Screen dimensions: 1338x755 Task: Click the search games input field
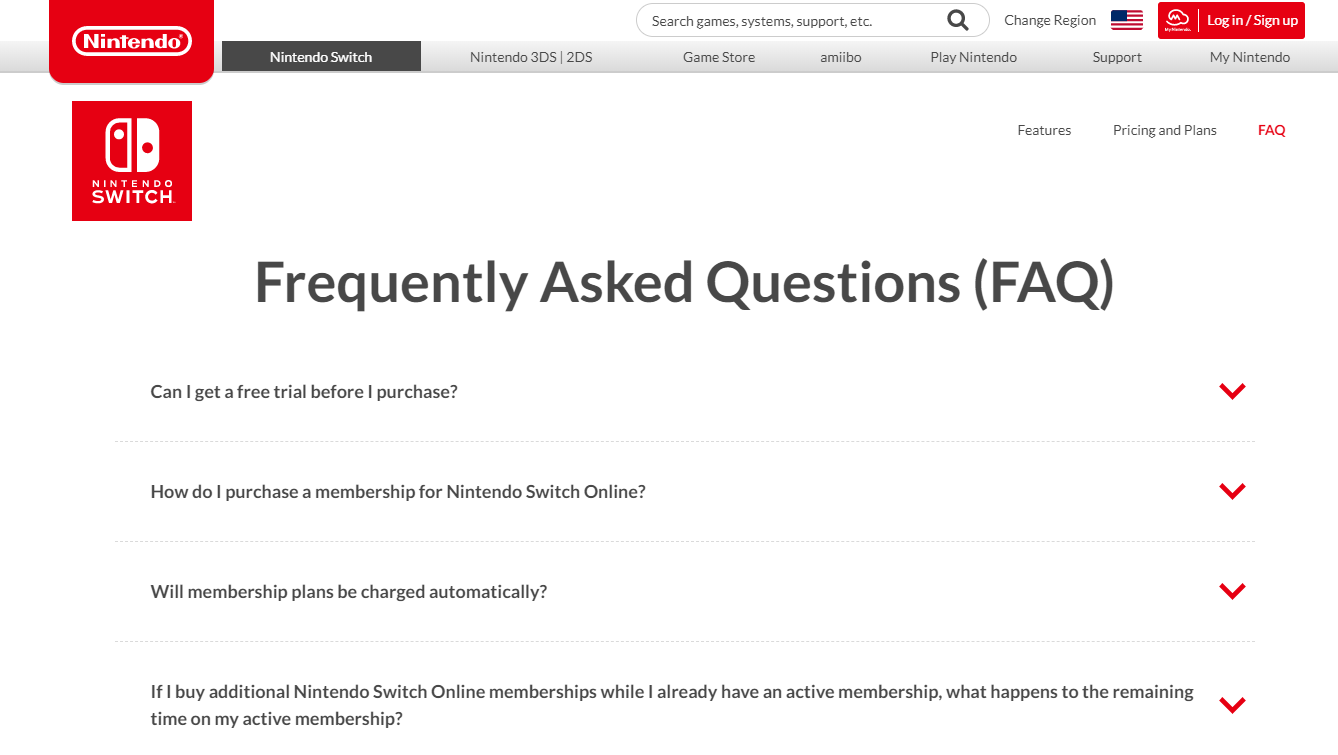(x=790, y=20)
